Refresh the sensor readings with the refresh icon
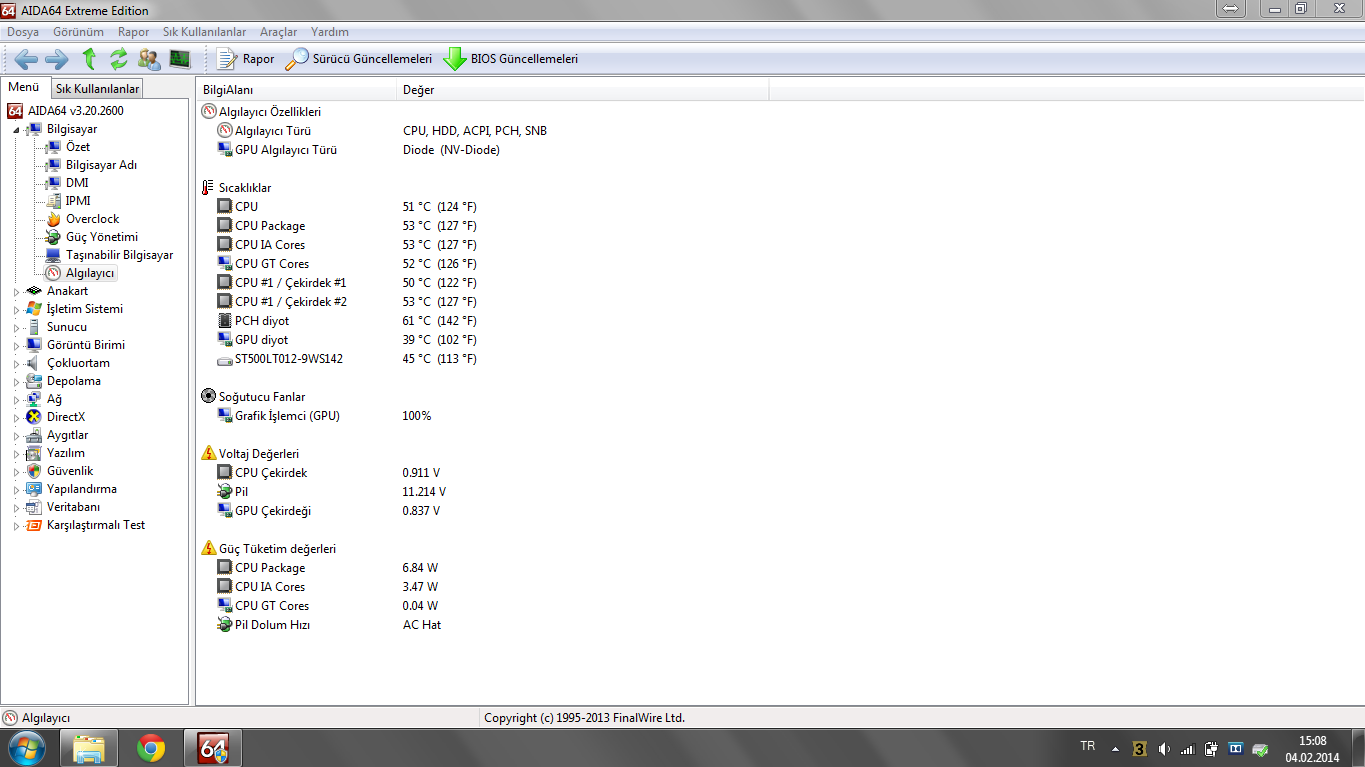1365x767 pixels. (119, 59)
